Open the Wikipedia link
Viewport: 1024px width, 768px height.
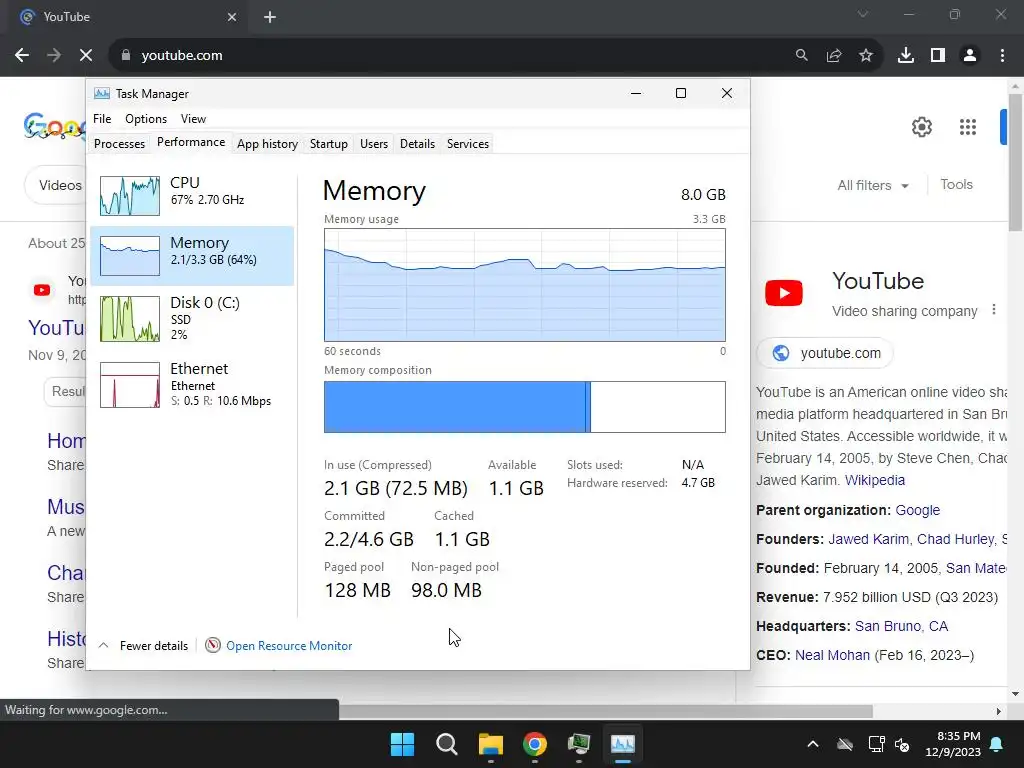(x=874, y=480)
